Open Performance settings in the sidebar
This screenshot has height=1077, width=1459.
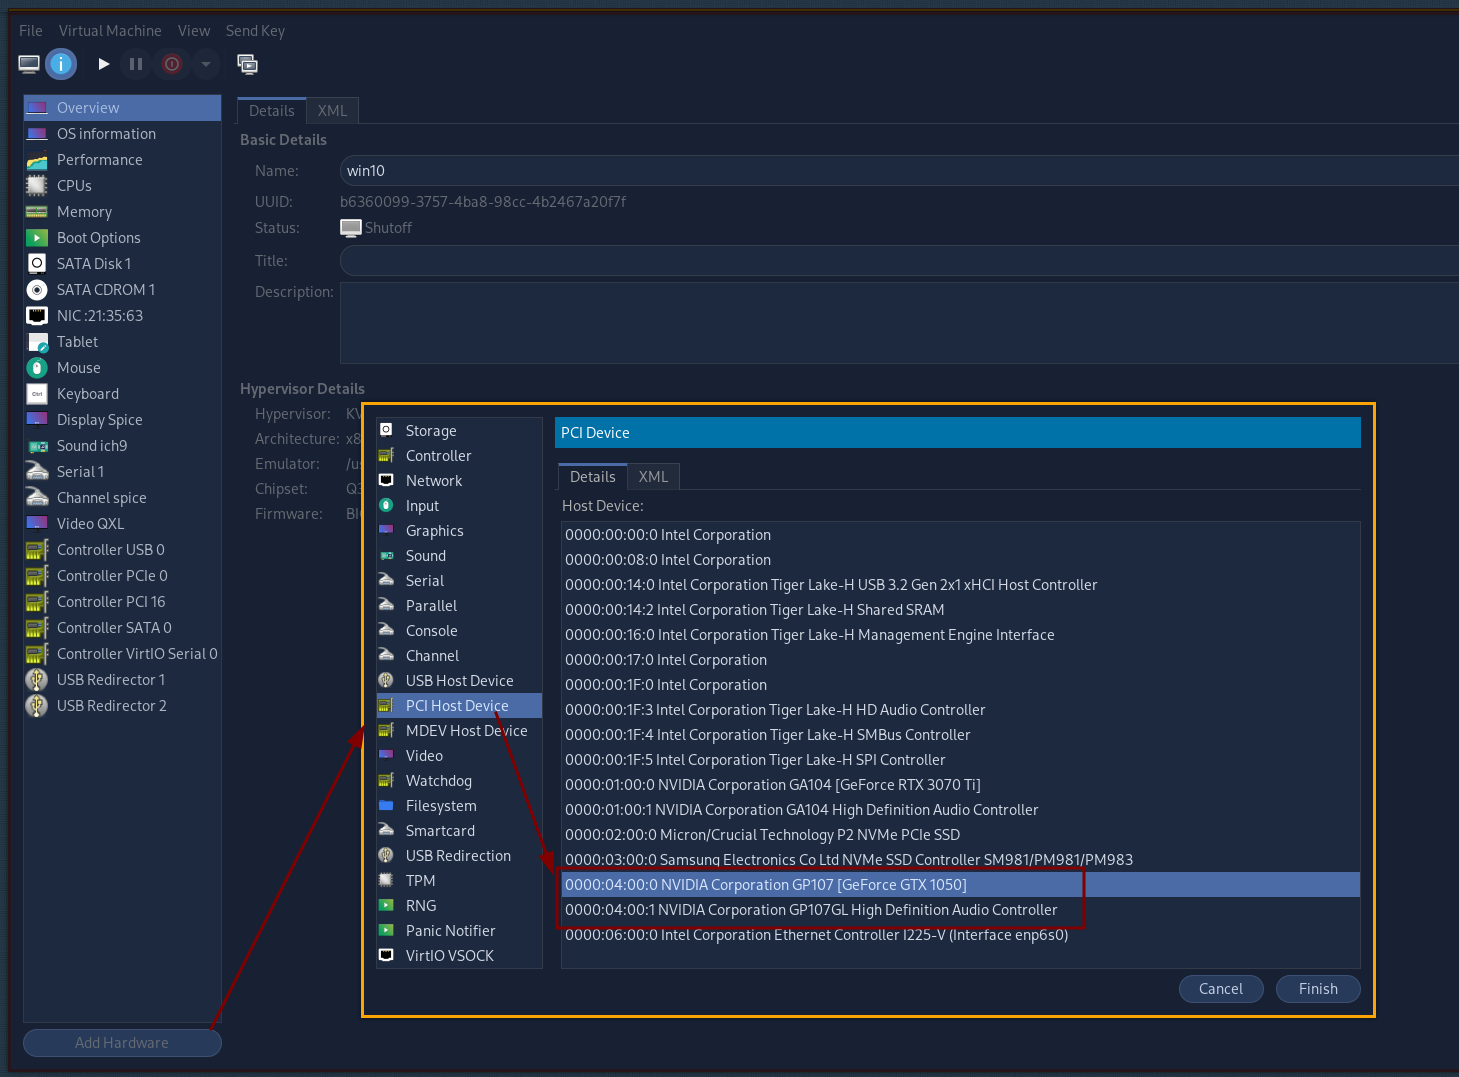click(x=122, y=160)
